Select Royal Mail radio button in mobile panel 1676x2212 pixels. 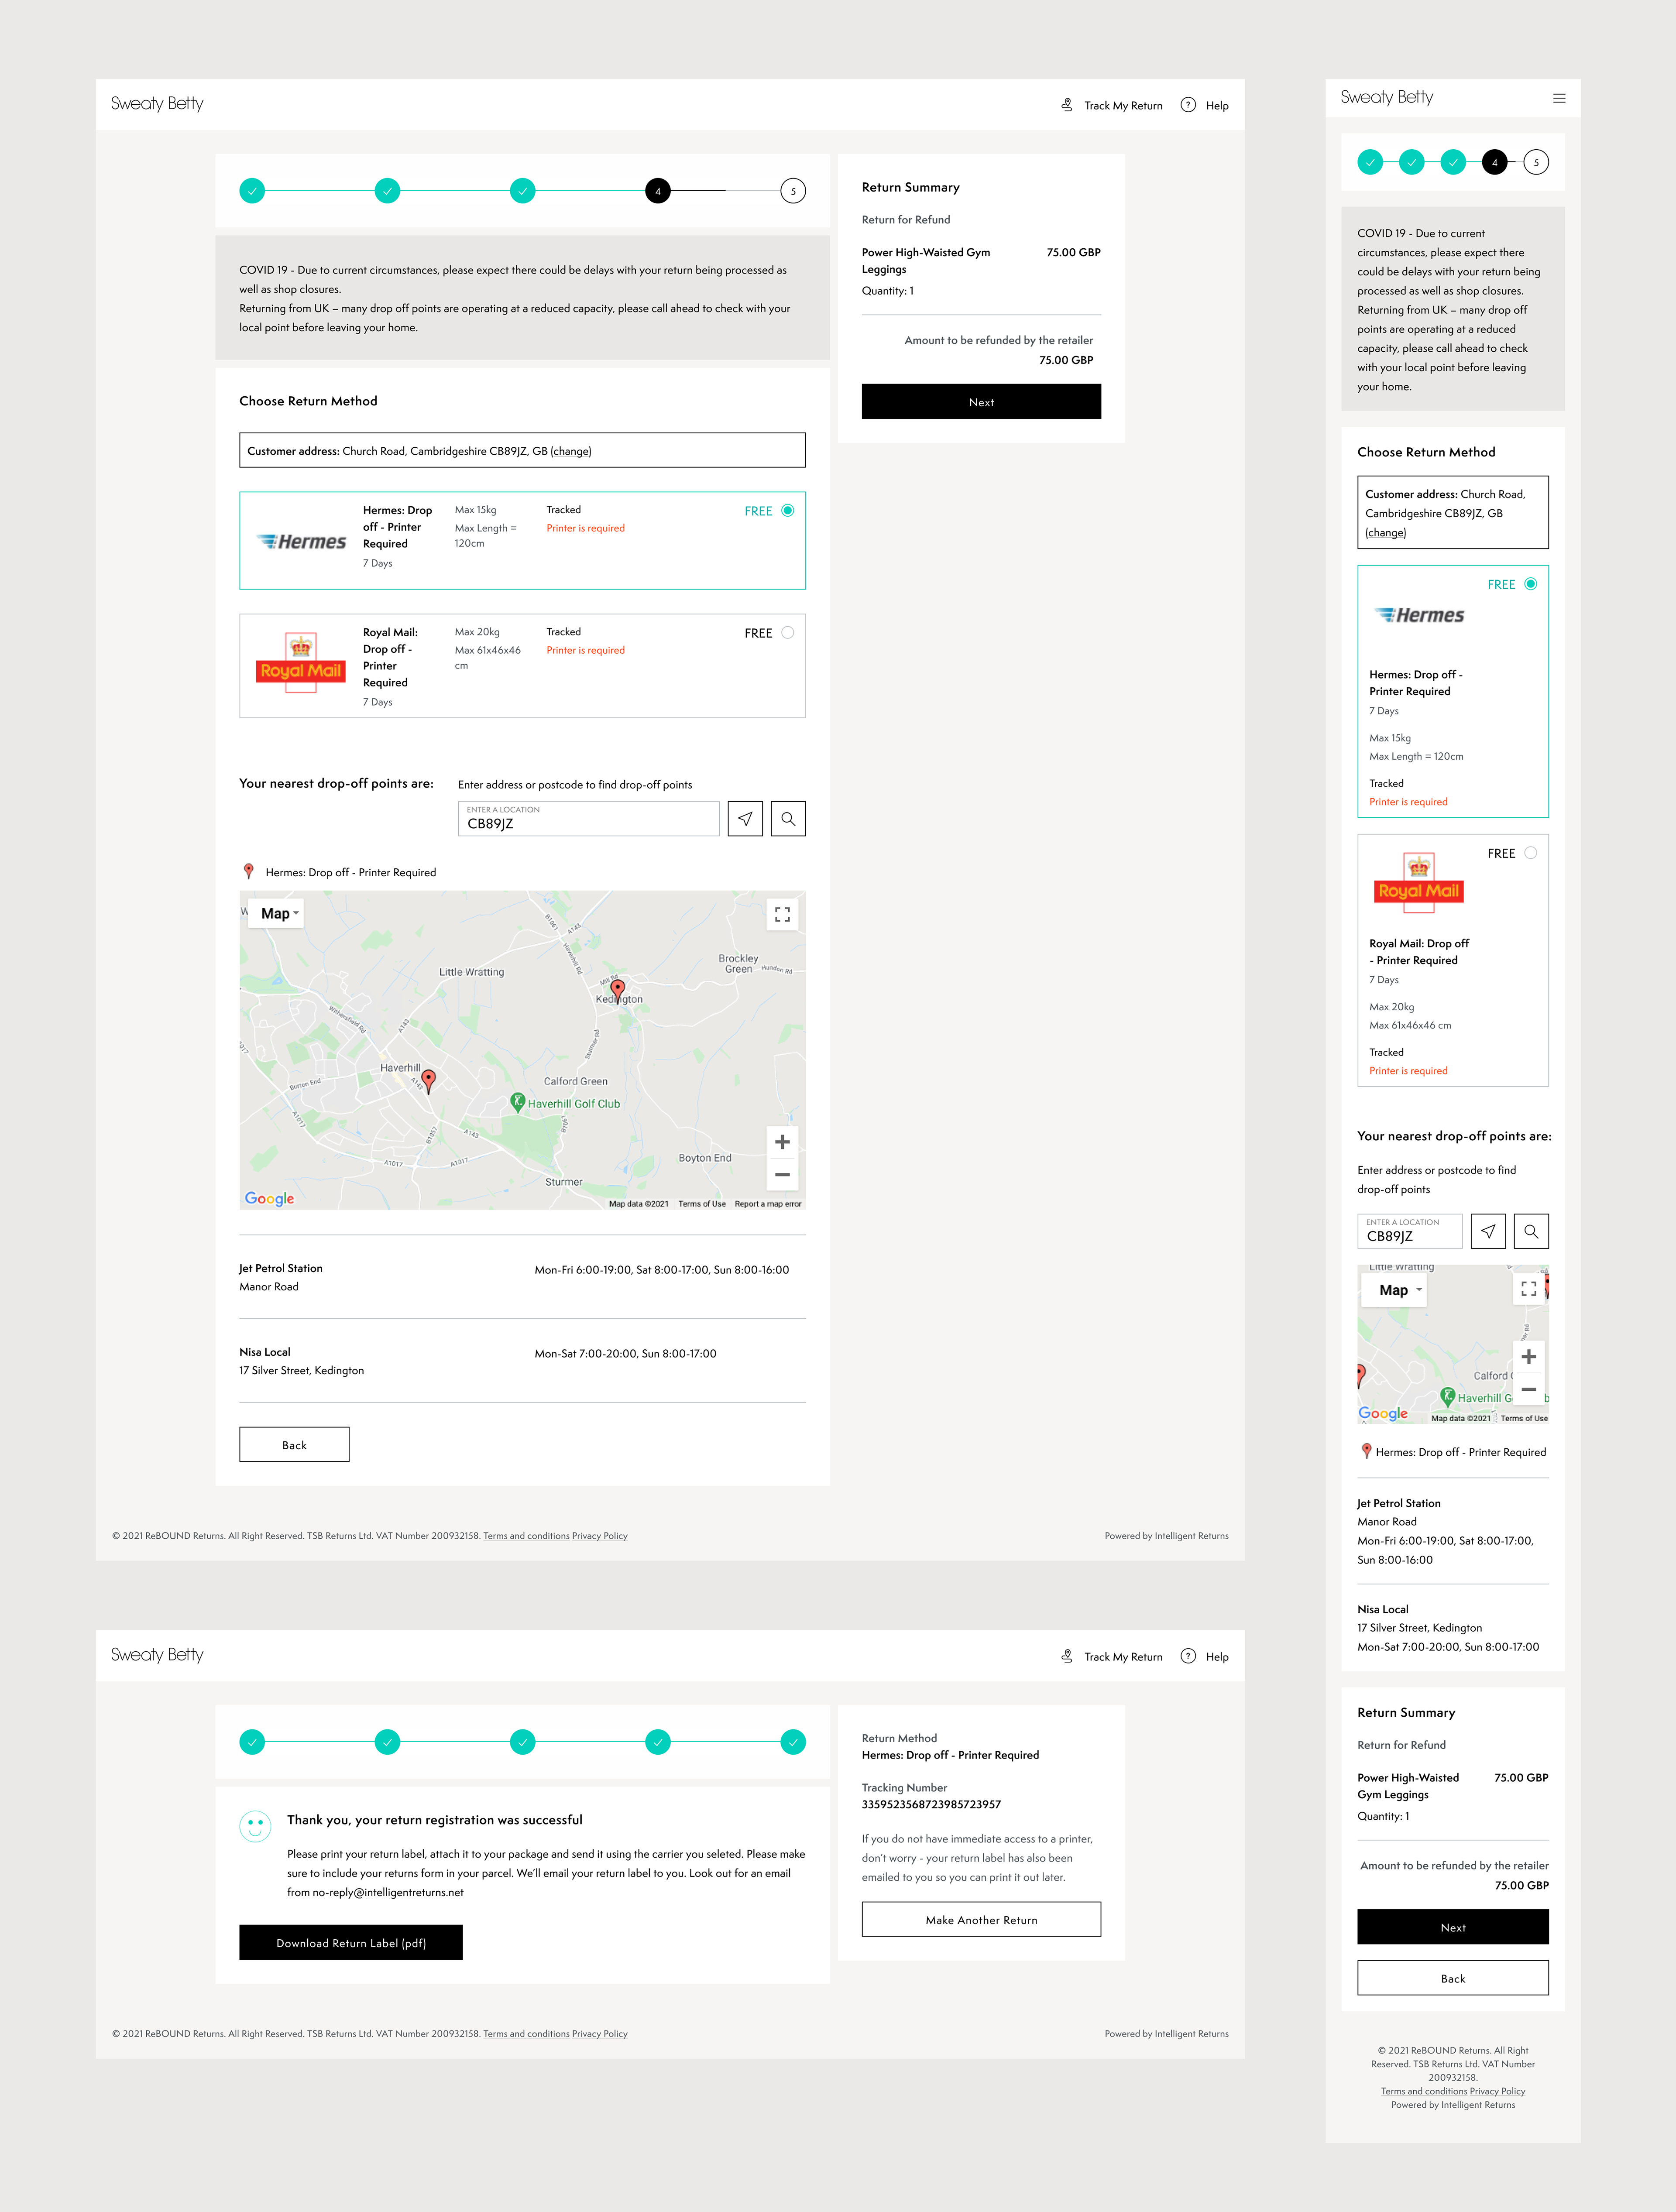click(1531, 853)
